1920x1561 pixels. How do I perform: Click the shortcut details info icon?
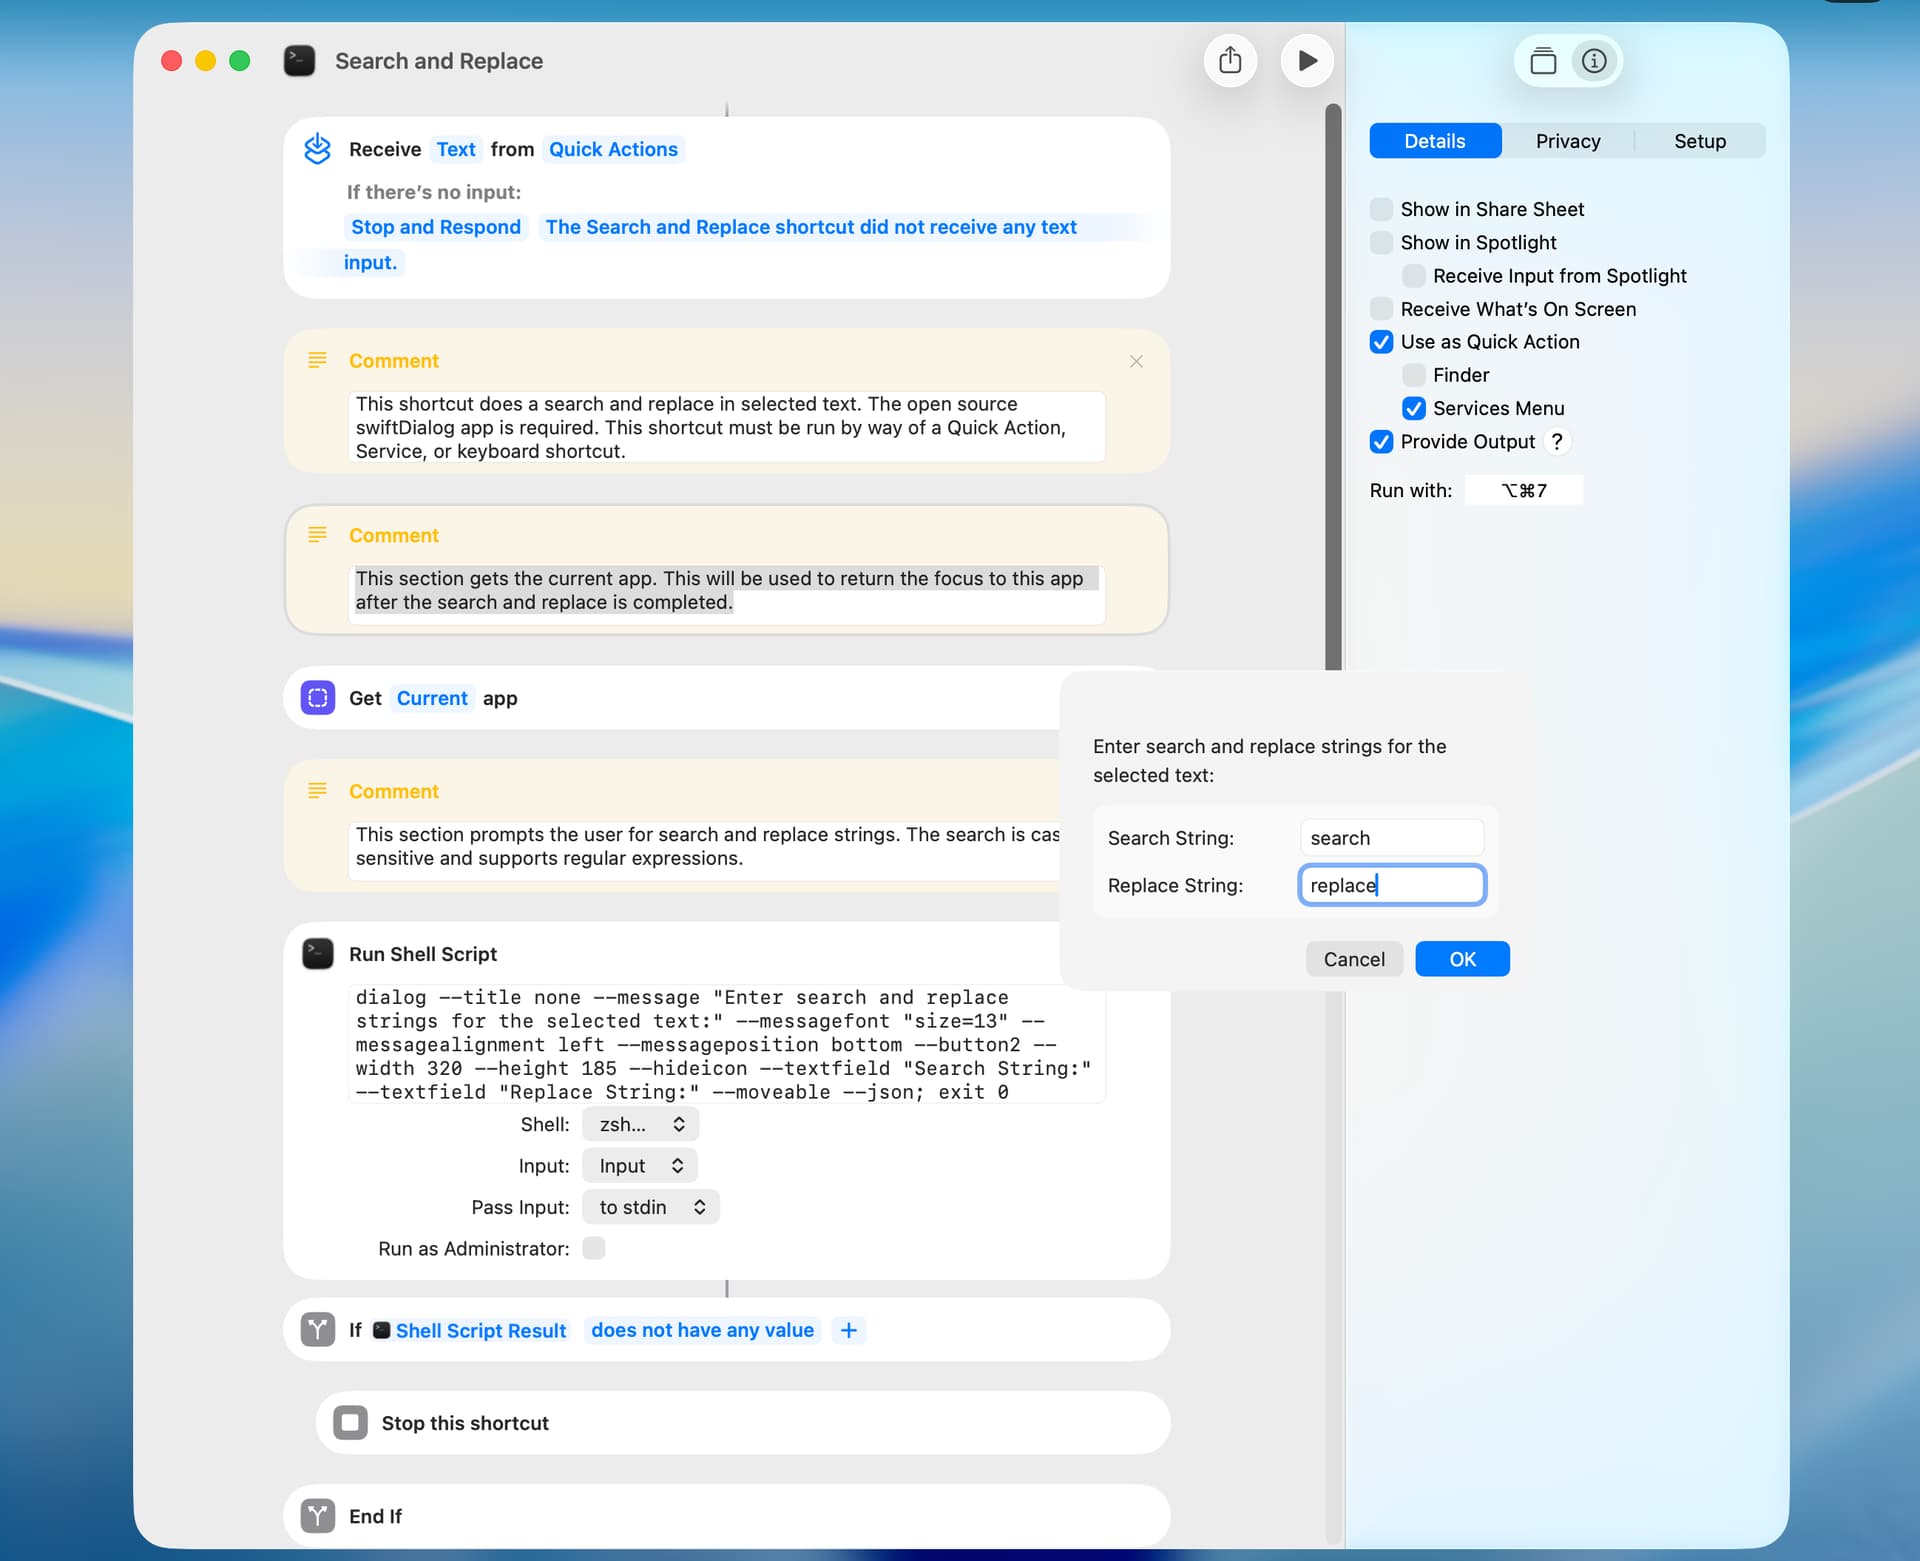(x=1594, y=61)
